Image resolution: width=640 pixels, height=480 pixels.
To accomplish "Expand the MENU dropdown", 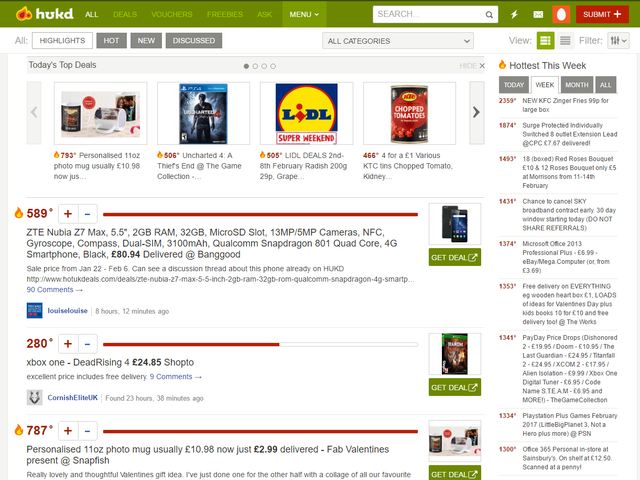I will click(x=304, y=14).
